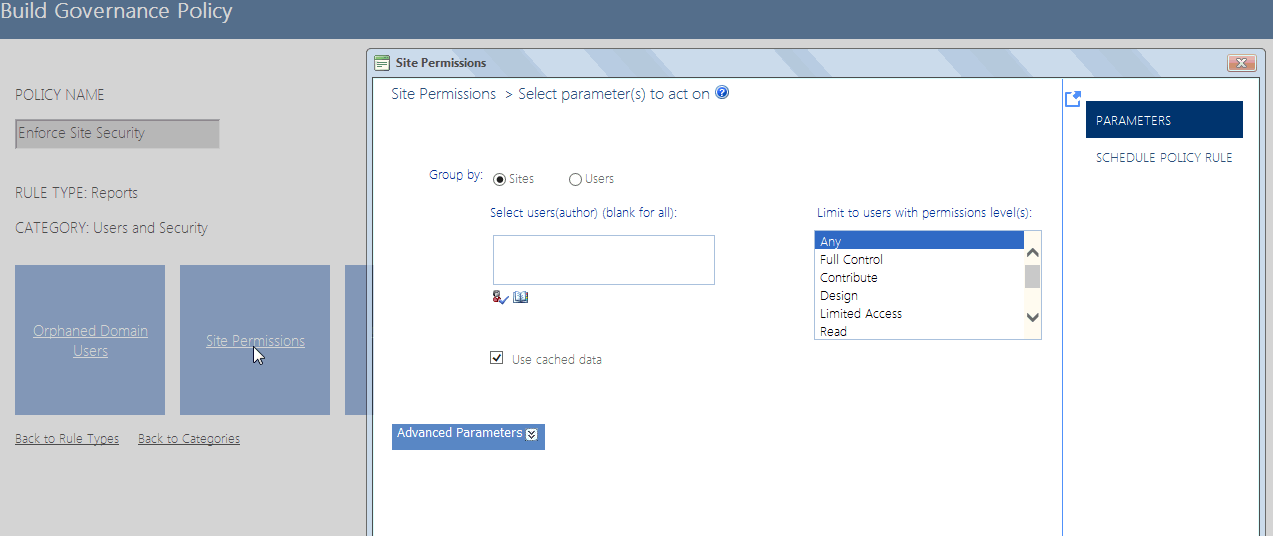
Task: Open the Orphaned Domain Users tile
Action: [x=90, y=340]
